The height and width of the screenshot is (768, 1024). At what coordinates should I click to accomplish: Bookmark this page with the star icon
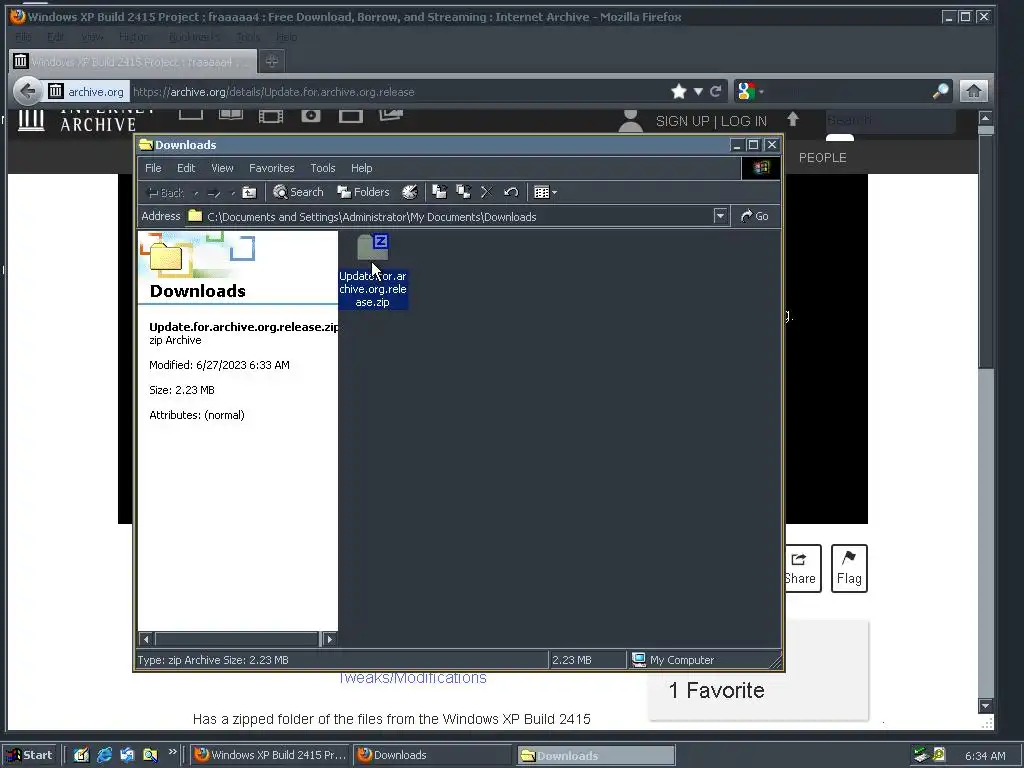pyautogui.click(x=679, y=91)
